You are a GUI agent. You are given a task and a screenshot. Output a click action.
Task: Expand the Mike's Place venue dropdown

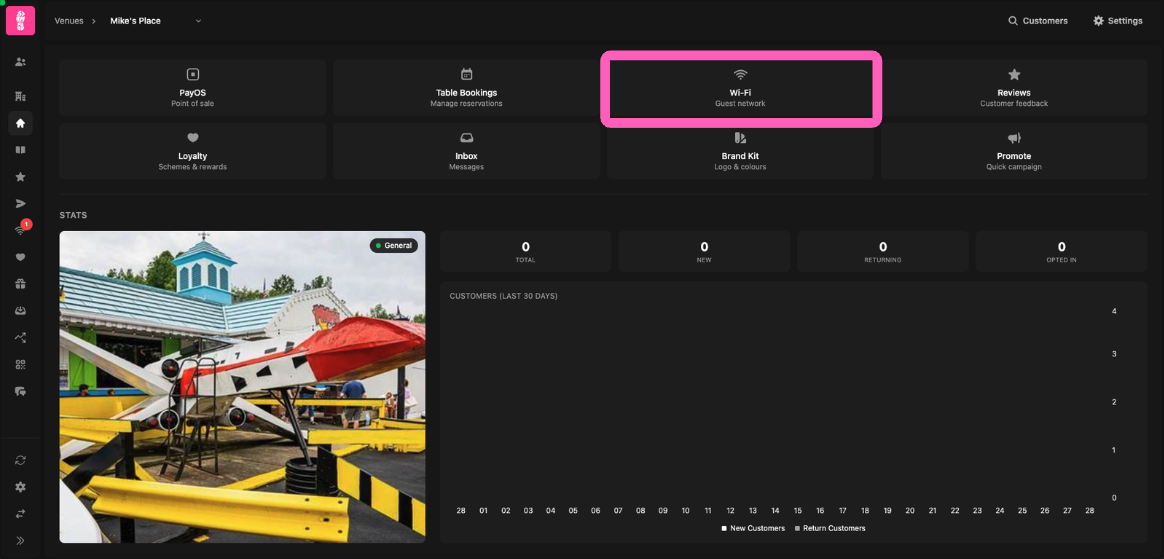click(x=198, y=21)
